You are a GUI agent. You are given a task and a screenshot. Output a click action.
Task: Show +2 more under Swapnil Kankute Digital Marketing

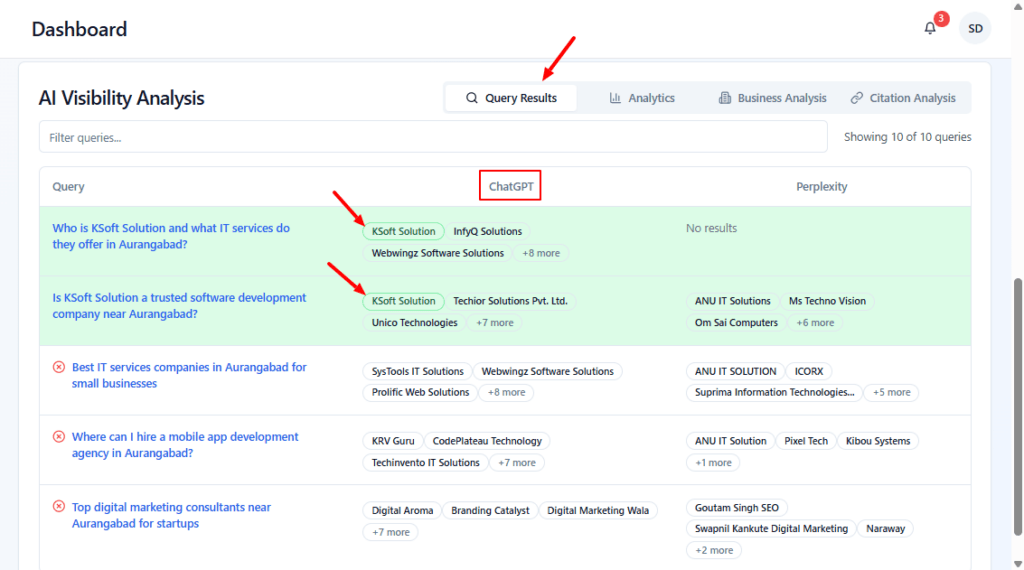[x=714, y=550]
